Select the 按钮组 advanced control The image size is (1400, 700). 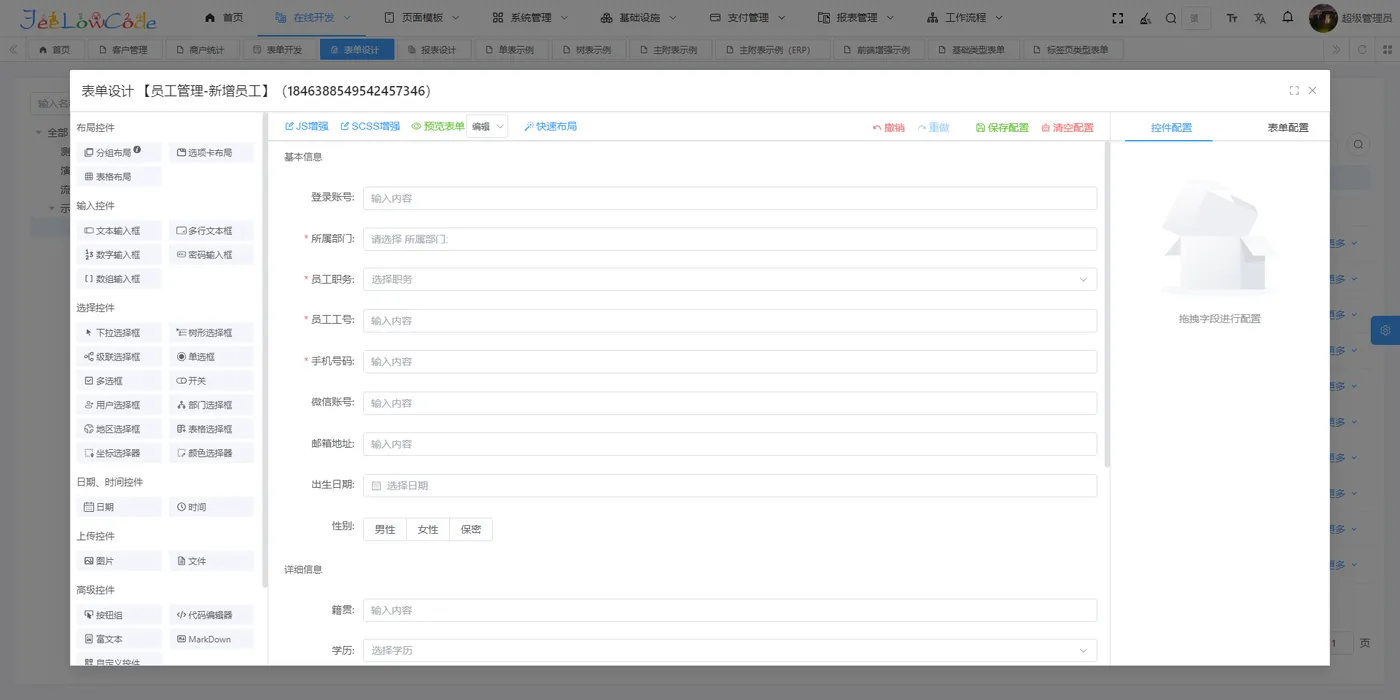(118, 615)
